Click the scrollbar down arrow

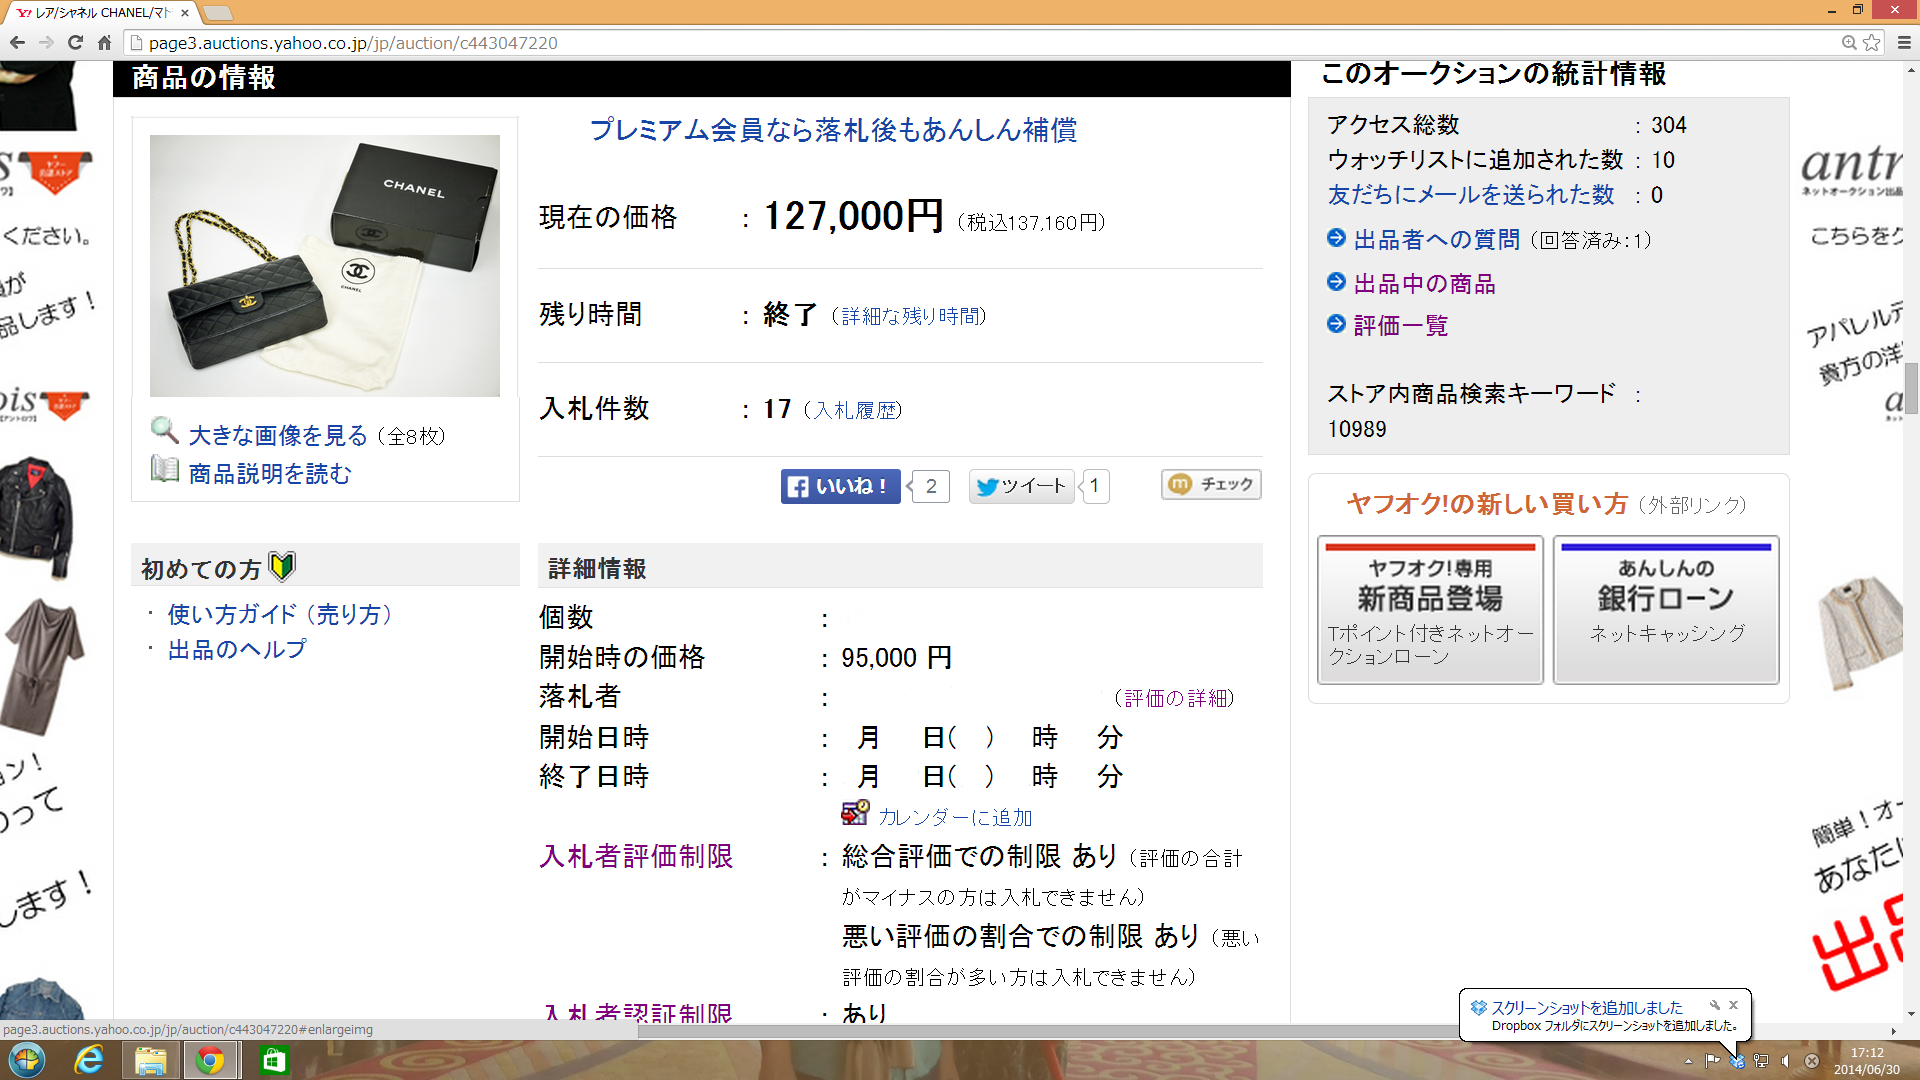[x=1911, y=1014]
